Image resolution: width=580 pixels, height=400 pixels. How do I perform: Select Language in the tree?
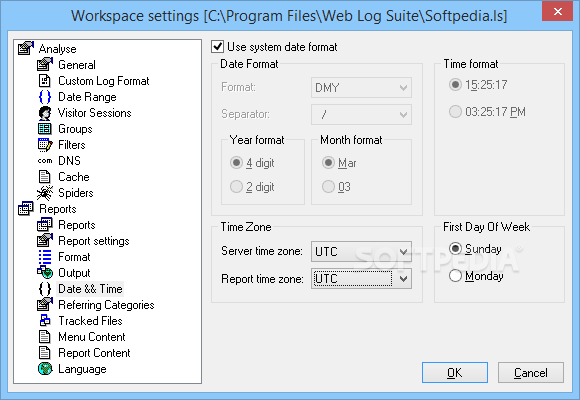coord(82,369)
